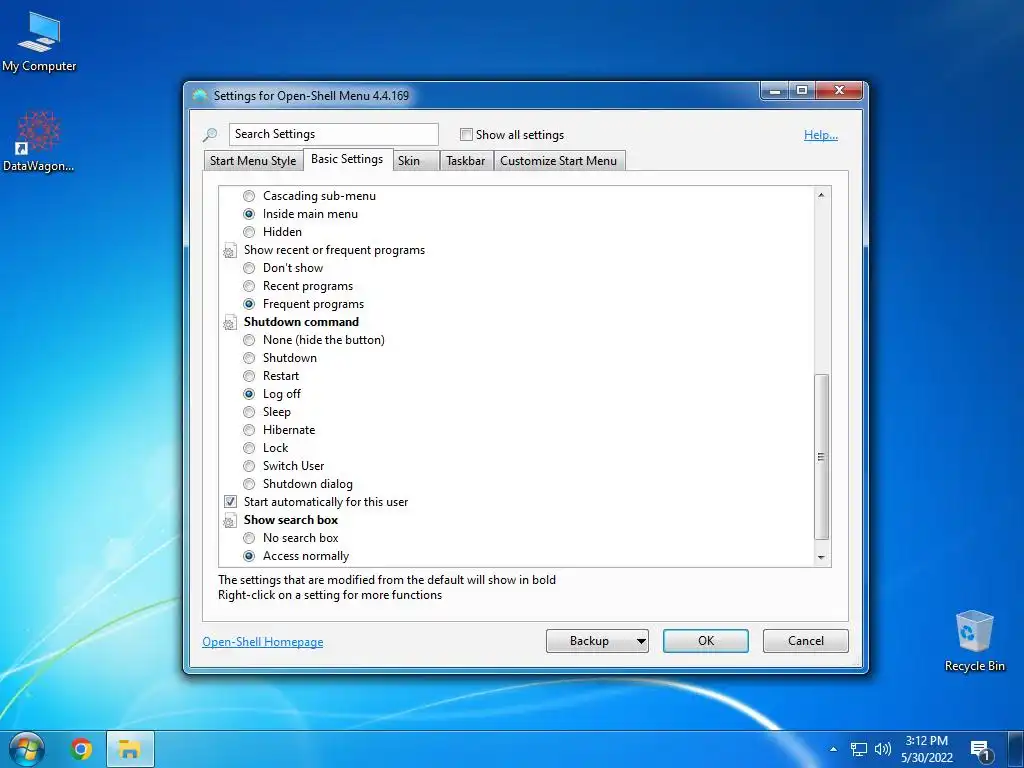
Task: Open the DataWagon desktop shortcut
Action: tap(39, 141)
